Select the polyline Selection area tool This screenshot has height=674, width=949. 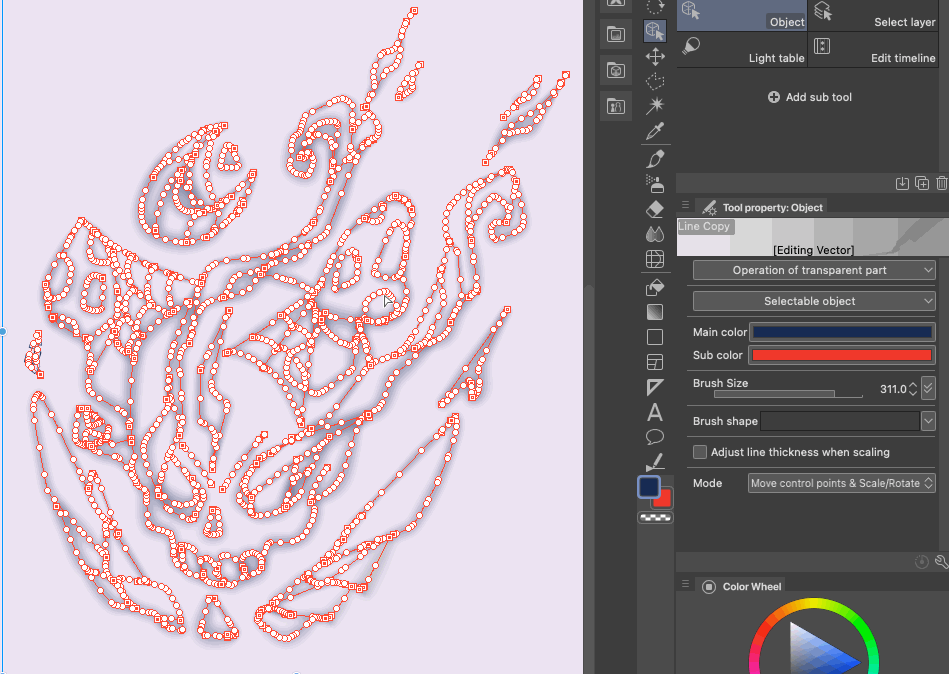tap(655, 81)
